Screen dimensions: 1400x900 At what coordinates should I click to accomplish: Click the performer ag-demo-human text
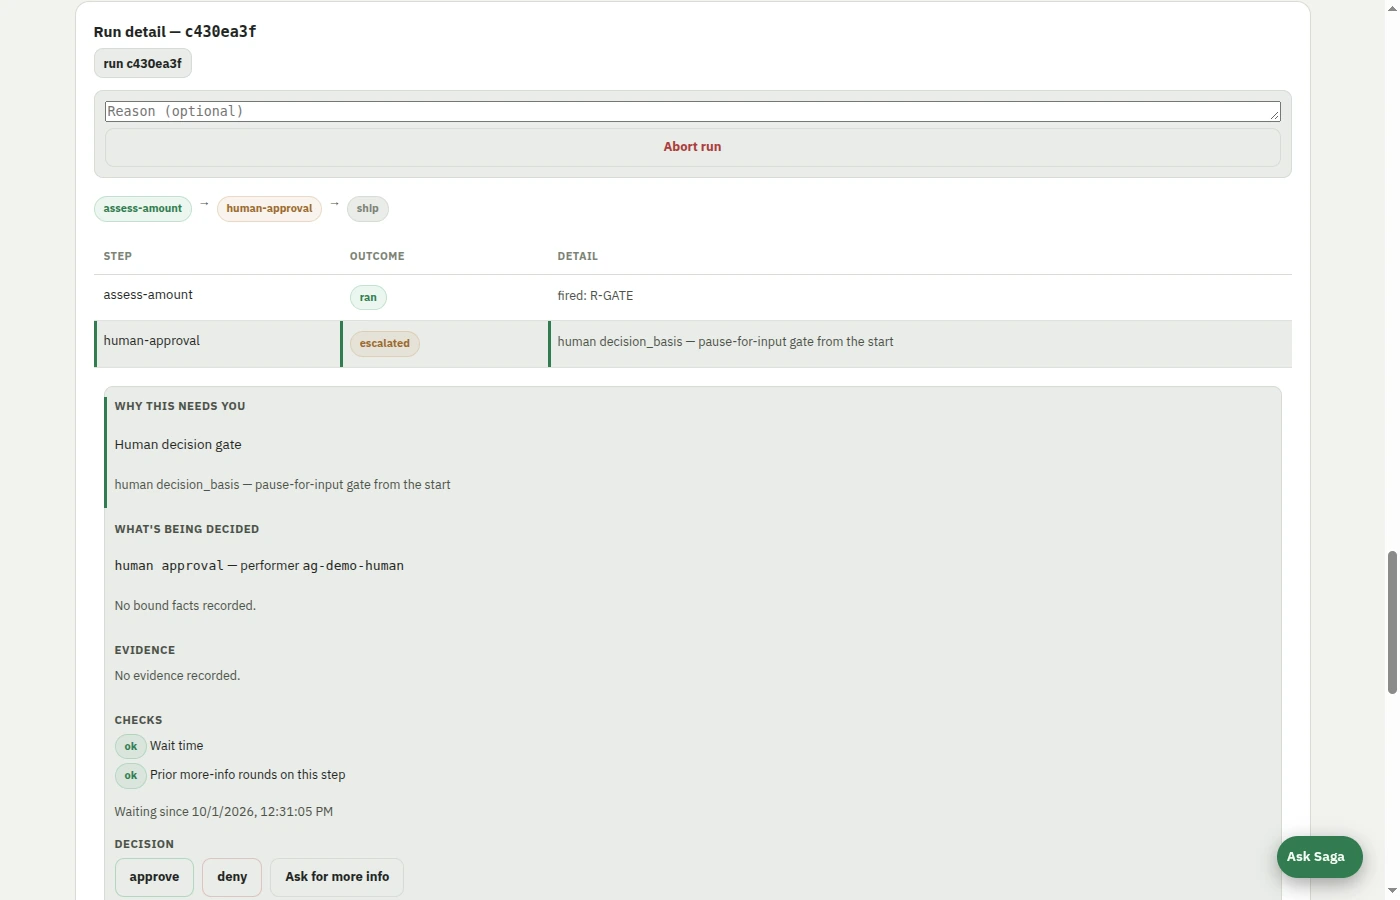[x=322, y=566]
